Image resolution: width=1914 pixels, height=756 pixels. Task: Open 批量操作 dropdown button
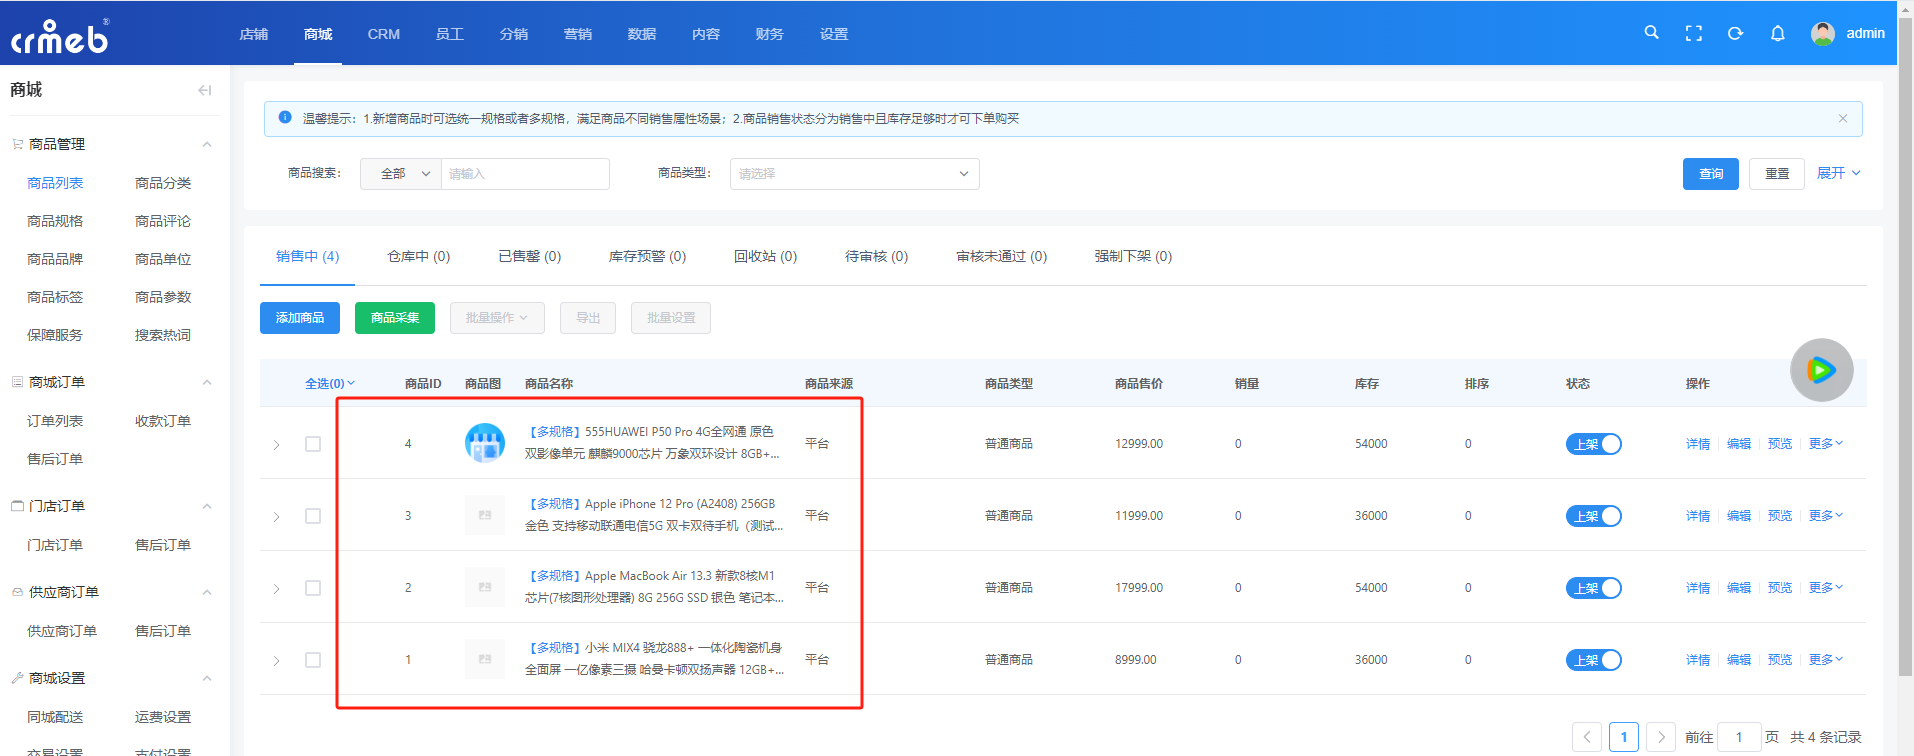click(x=497, y=318)
